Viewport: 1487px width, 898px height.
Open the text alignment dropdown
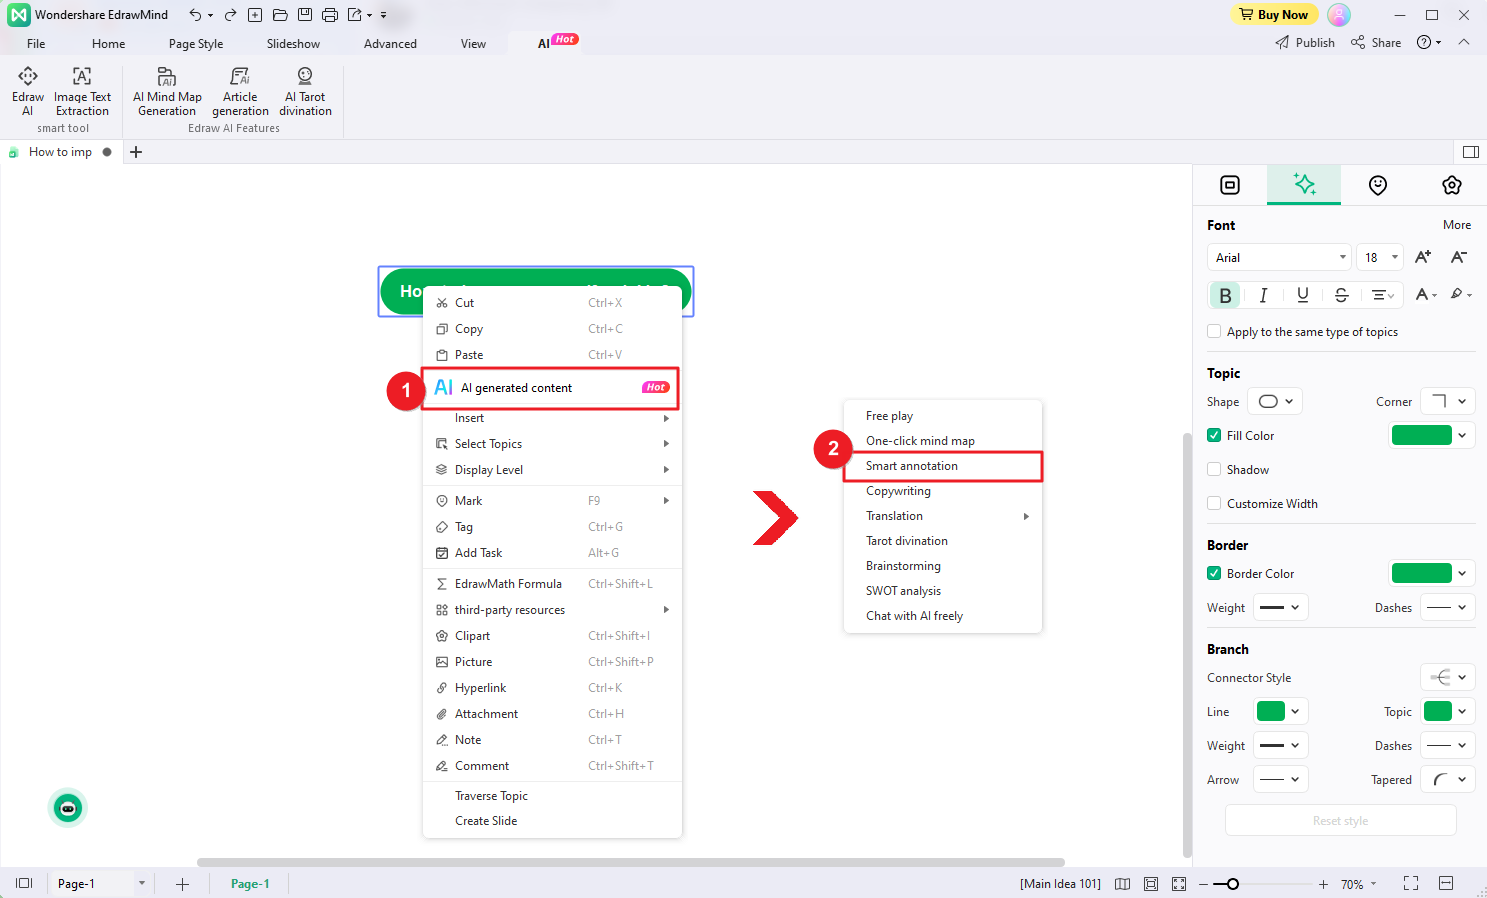(1383, 295)
